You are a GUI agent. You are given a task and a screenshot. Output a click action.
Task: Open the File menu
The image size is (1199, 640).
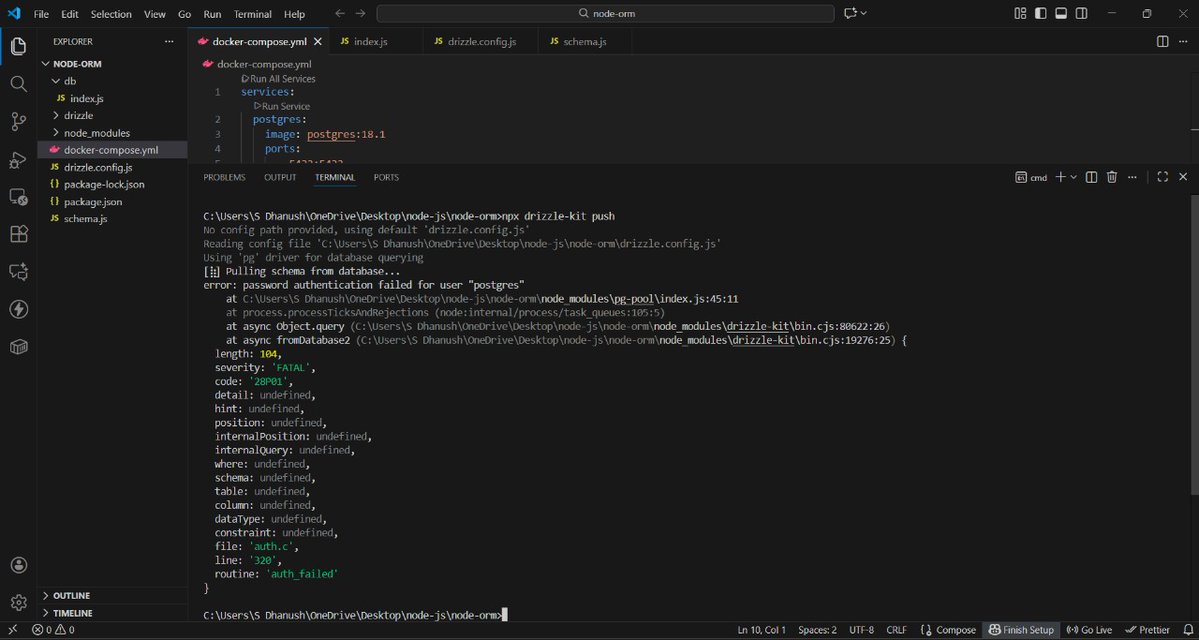point(41,14)
